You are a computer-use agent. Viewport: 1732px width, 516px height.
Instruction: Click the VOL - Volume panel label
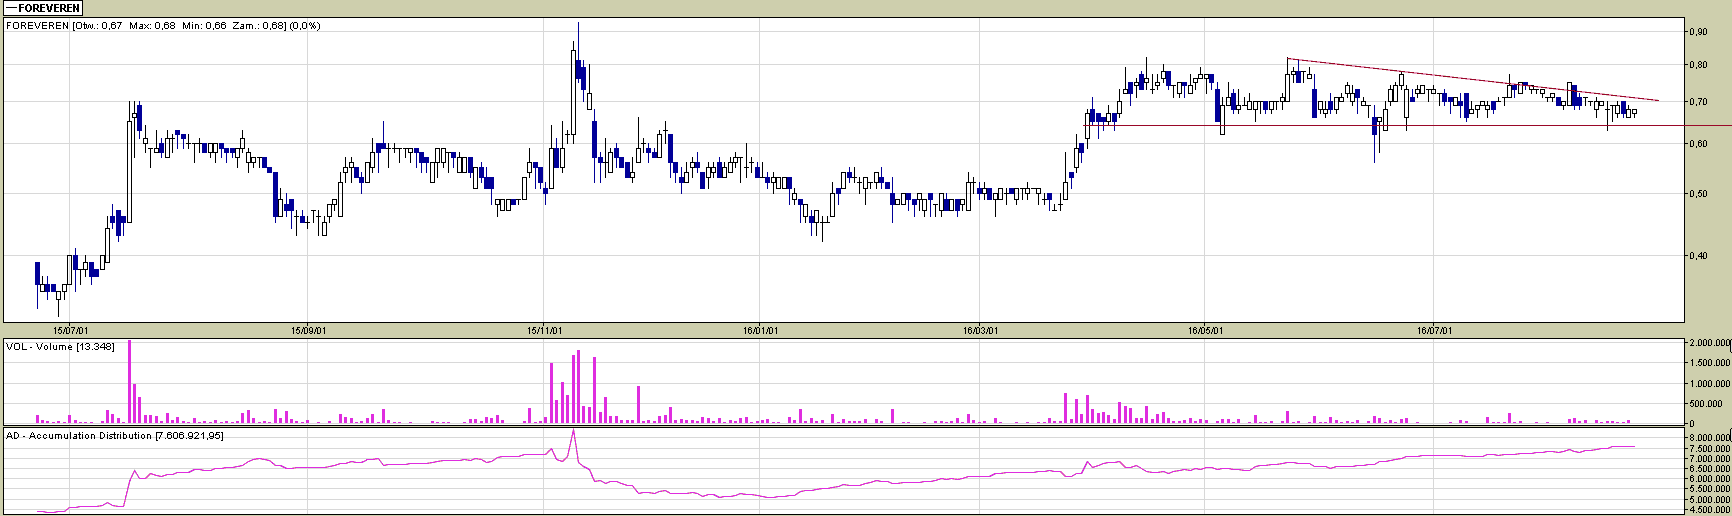click(60, 347)
